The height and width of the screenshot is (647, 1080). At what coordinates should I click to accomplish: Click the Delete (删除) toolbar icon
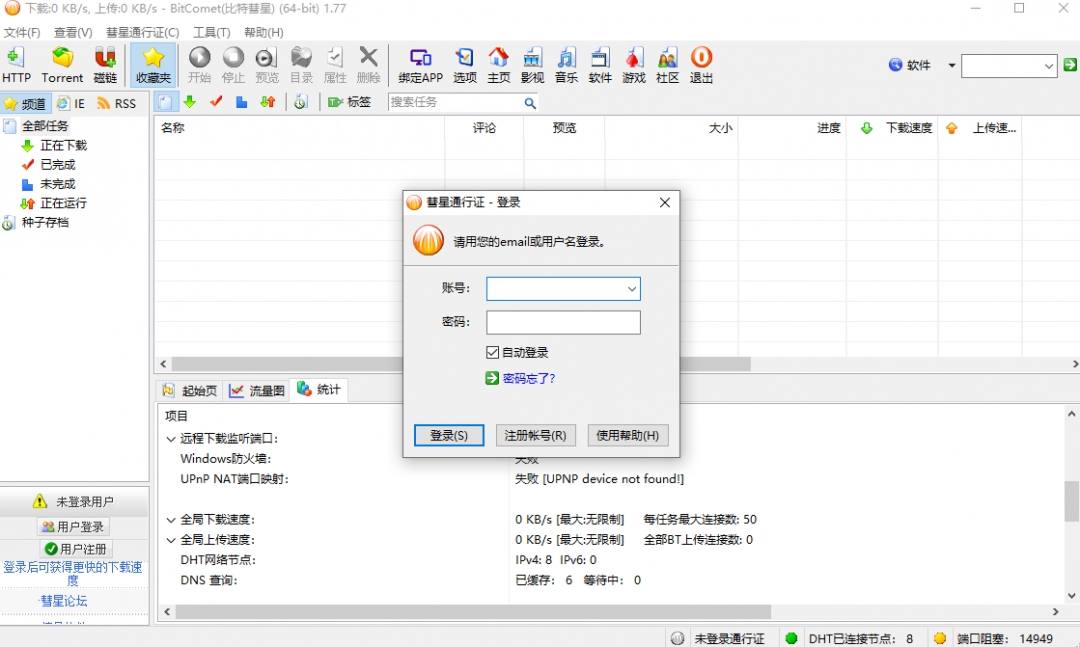coord(368,65)
